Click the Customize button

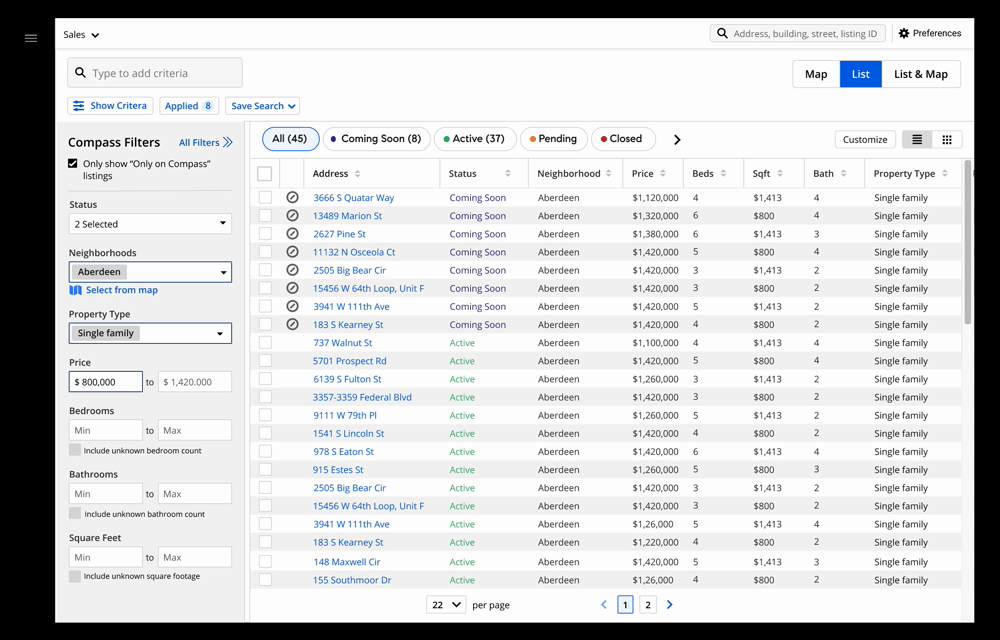tap(865, 140)
